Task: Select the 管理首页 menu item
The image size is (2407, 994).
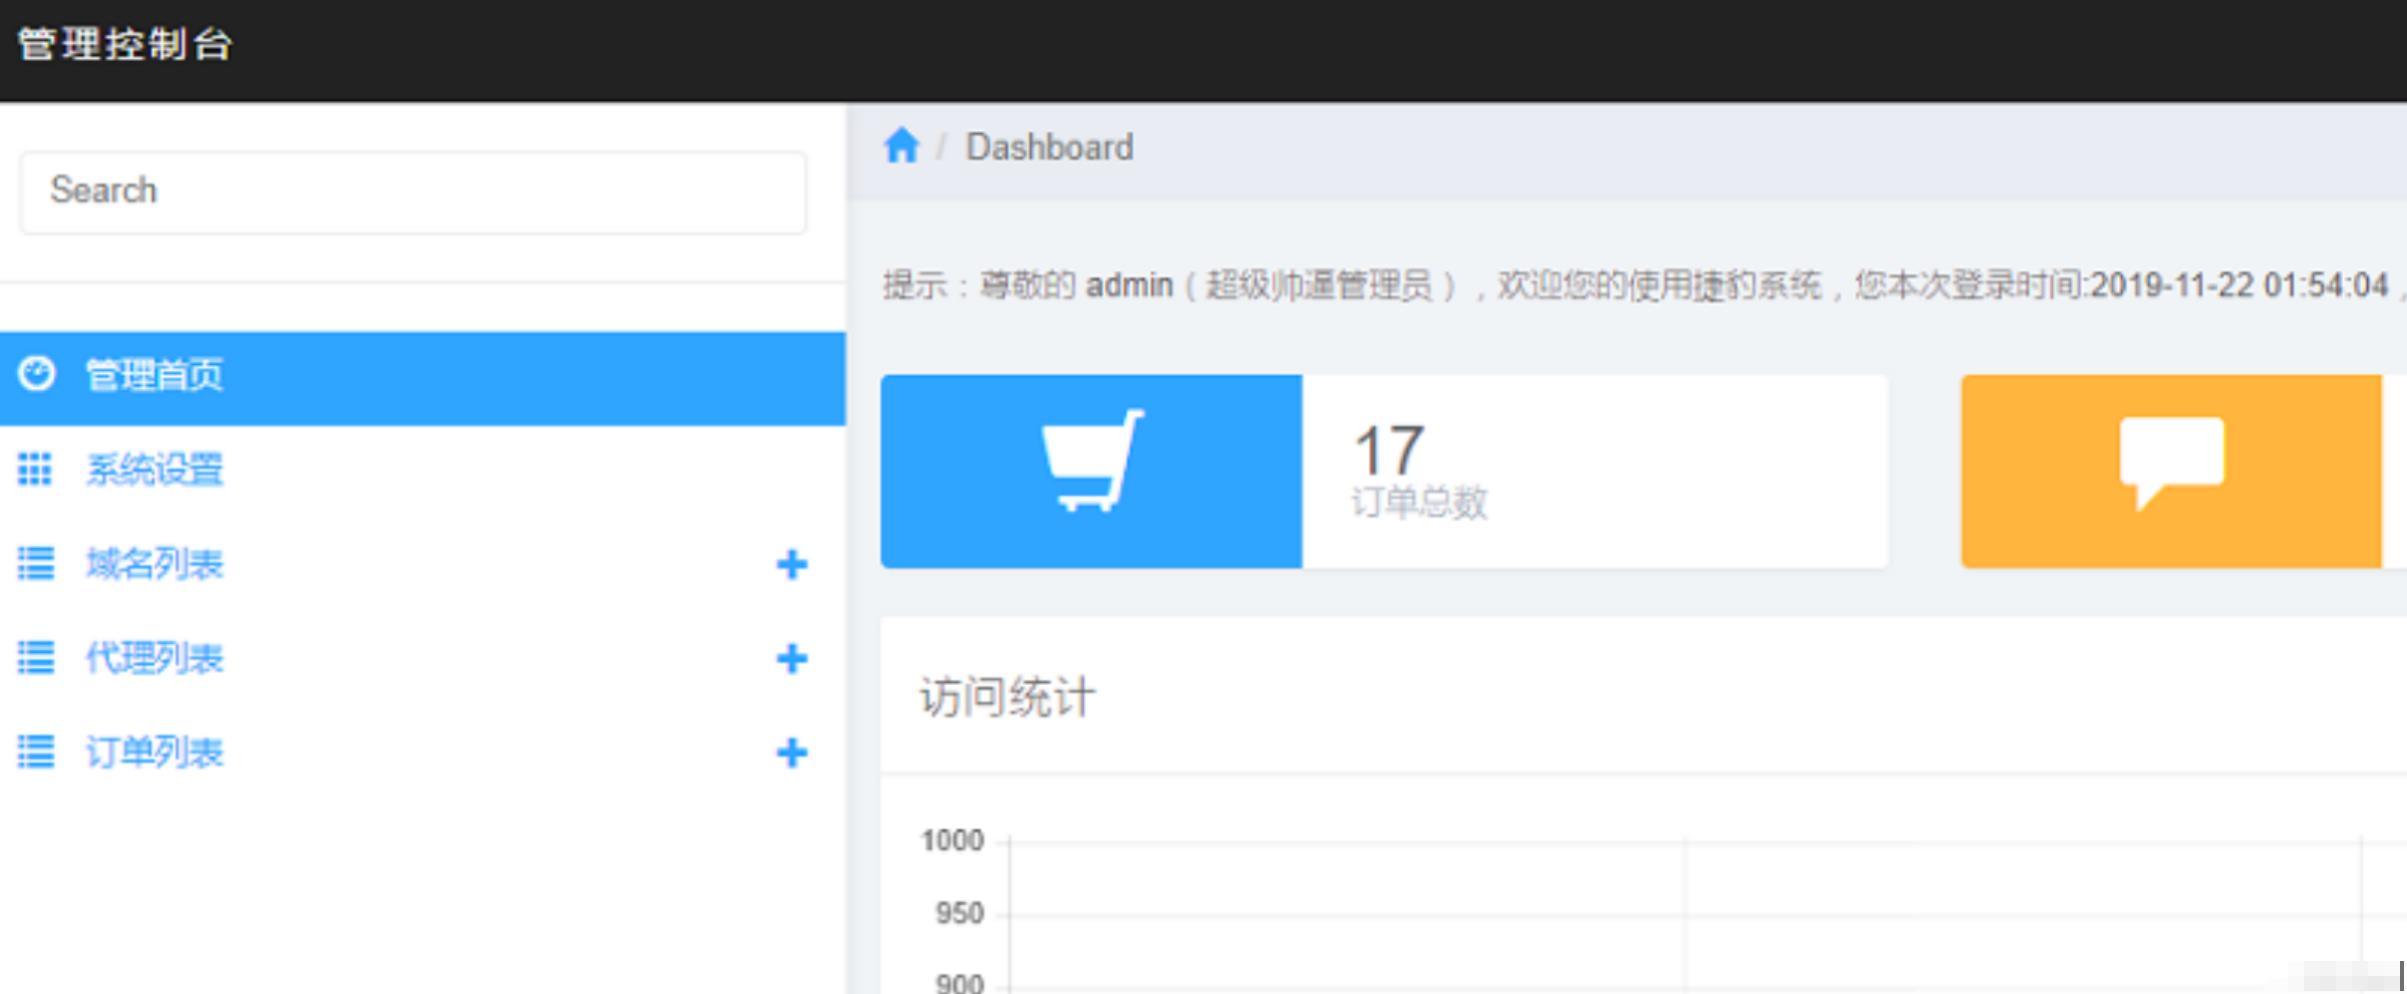Action: [x=155, y=373]
